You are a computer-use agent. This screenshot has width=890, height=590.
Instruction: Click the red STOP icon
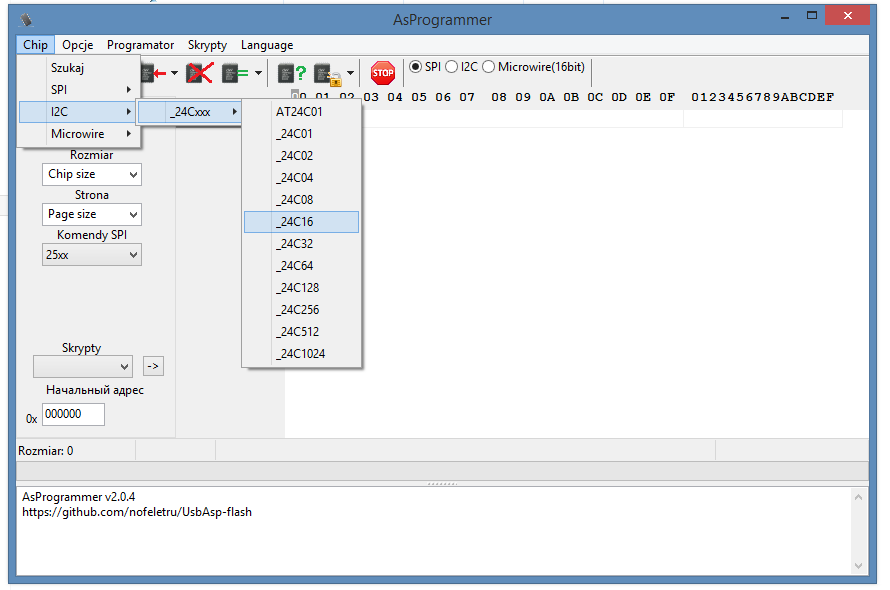point(383,73)
